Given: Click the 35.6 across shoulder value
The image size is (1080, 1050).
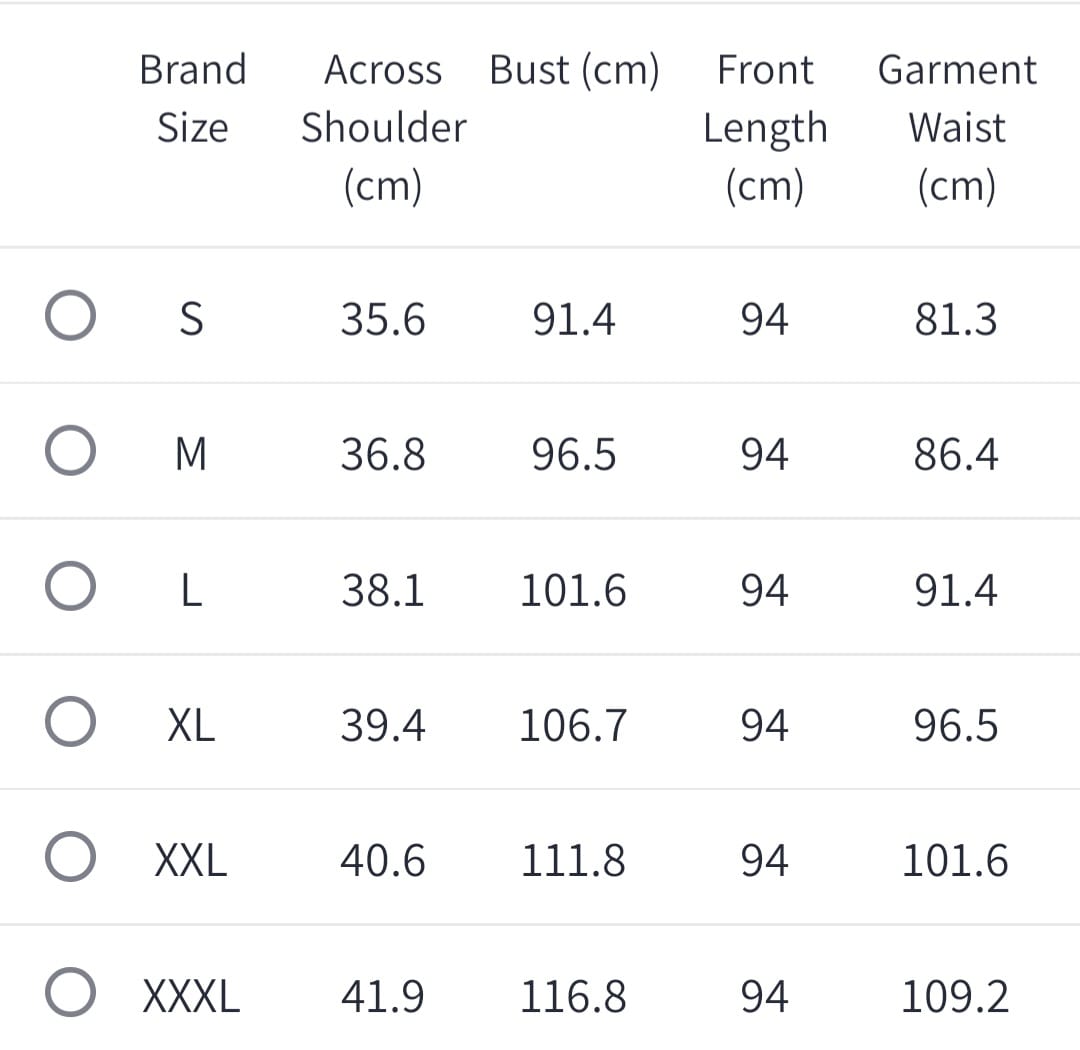Looking at the screenshot, I should tap(383, 320).
